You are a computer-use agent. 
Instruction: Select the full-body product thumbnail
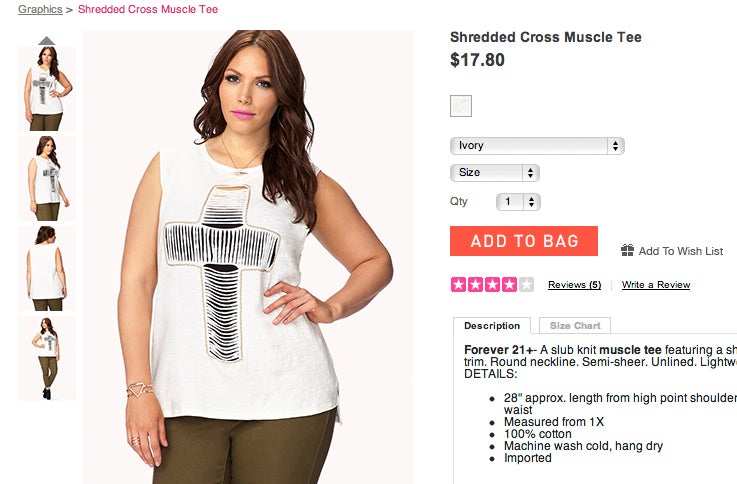tap(47, 358)
